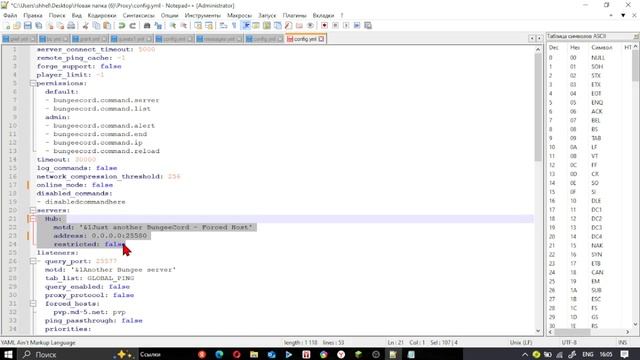Image resolution: width=640 pixels, height=360 pixels.
Task: Click the Print toolbar icon
Action: pos(71,26)
